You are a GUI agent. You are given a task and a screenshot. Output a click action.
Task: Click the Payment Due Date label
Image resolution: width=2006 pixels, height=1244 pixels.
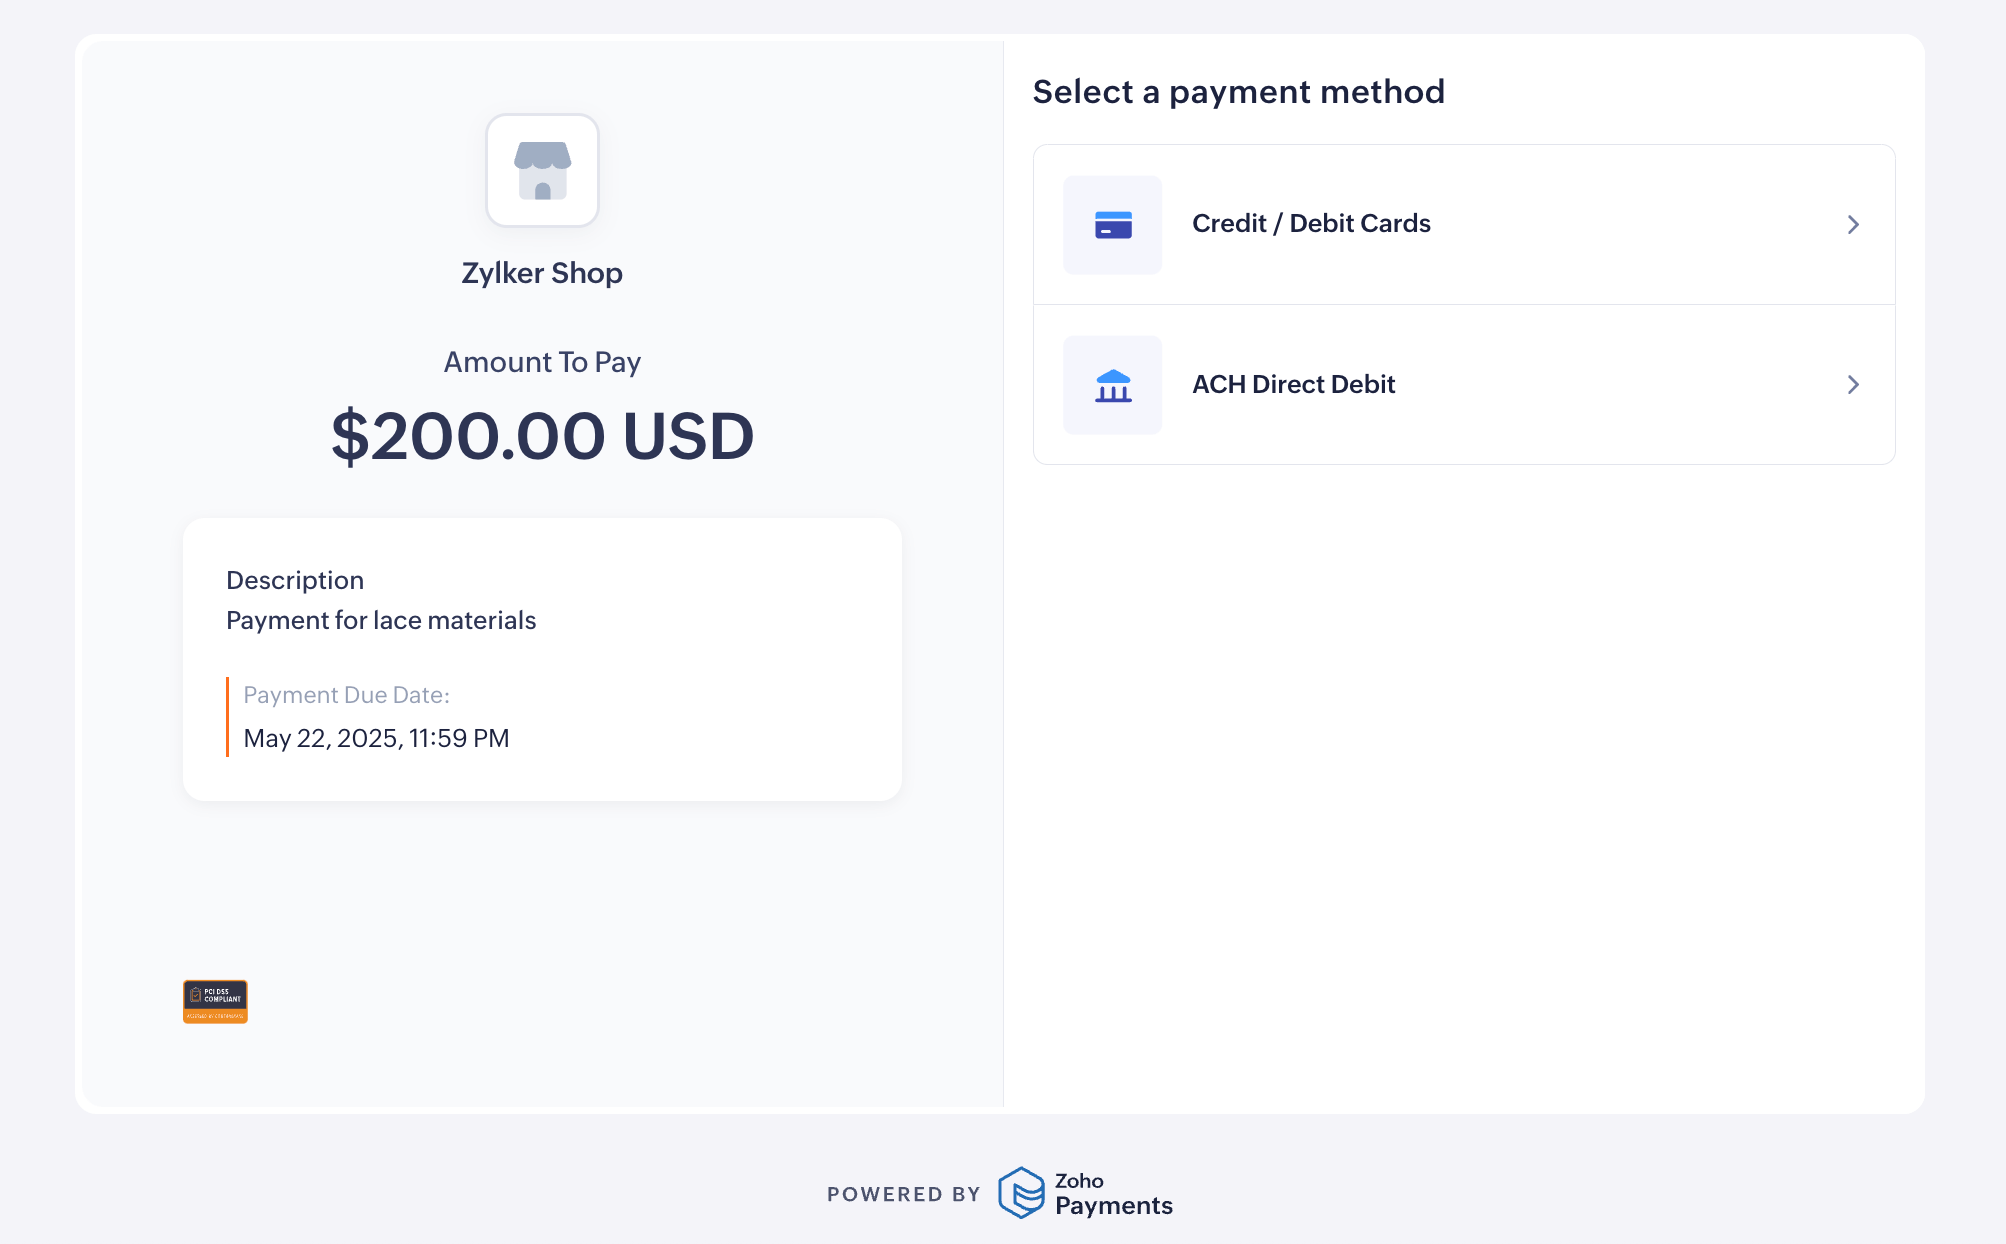click(346, 695)
